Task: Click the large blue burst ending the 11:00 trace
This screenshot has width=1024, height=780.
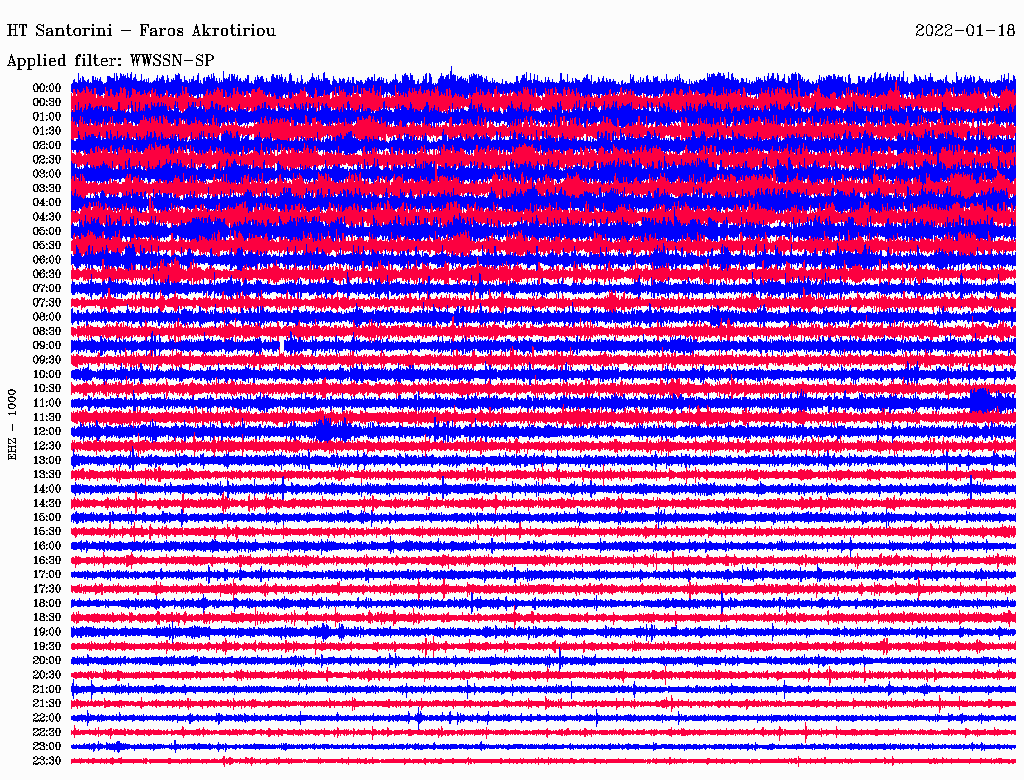Action: [980, 400]
